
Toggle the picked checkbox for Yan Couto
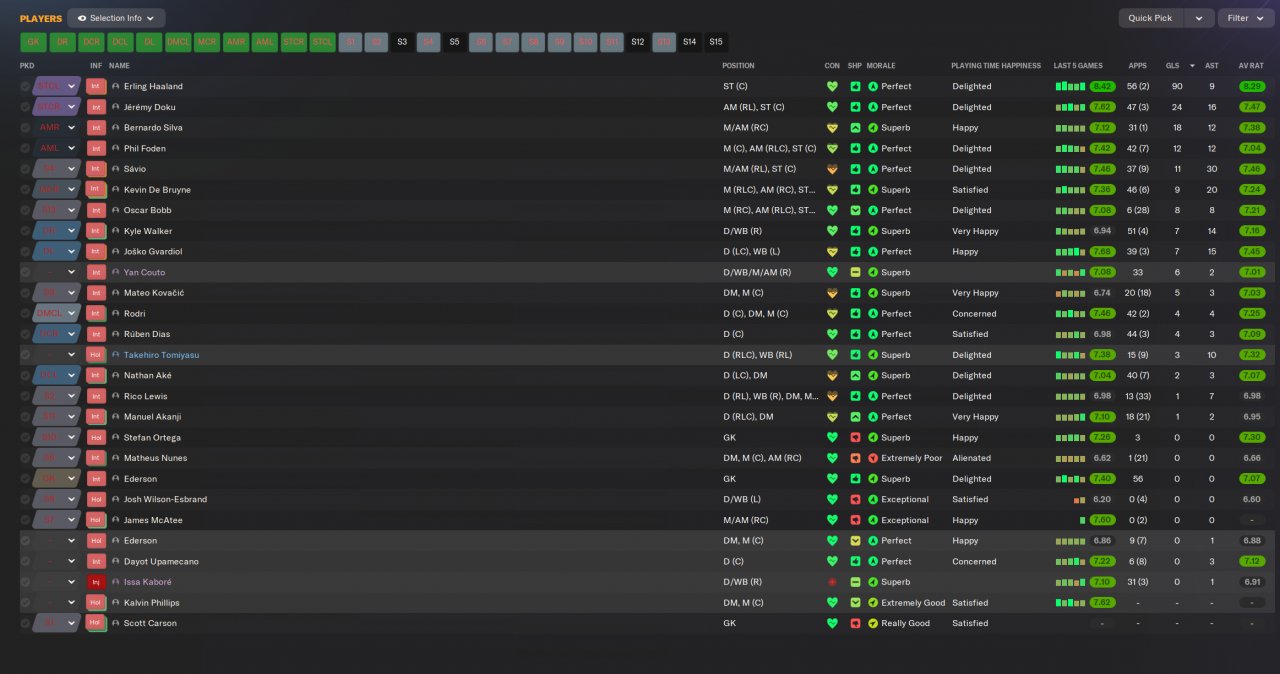(x=25, y=272)
